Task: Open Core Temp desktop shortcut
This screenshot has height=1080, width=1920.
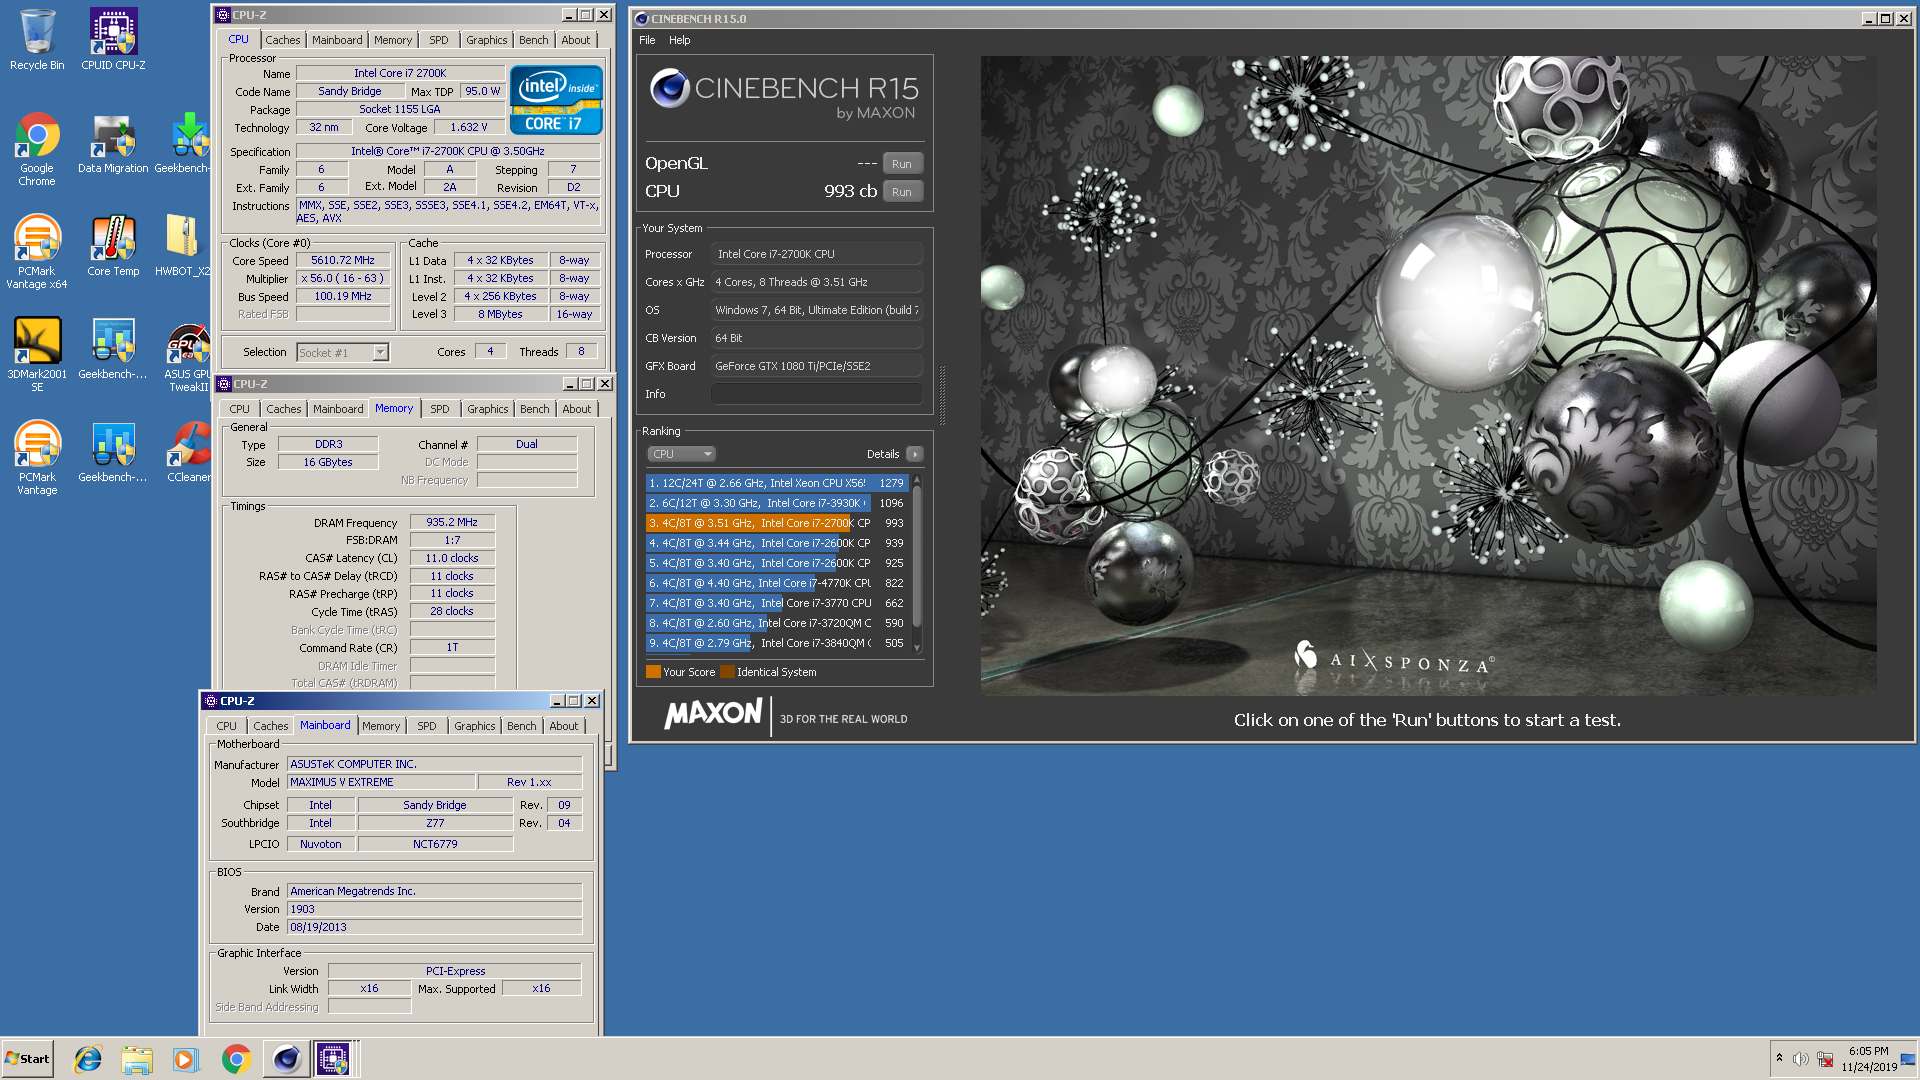Action: [x=113, y=247]
